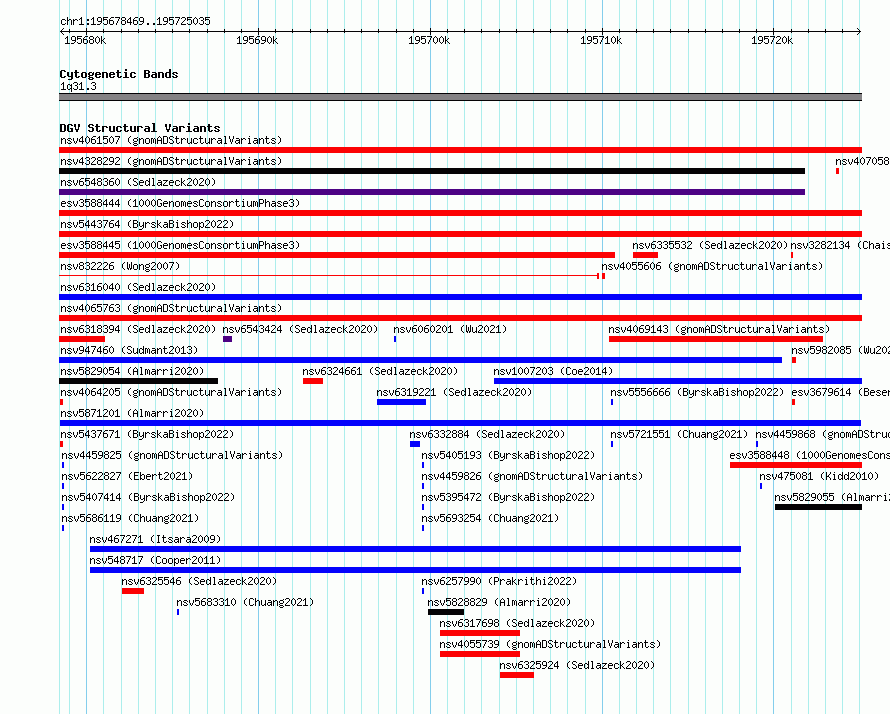Click the small purple bar of nsv6543424
The width and height of the screenshot is (890, 714).
click(x=228, y=339)
